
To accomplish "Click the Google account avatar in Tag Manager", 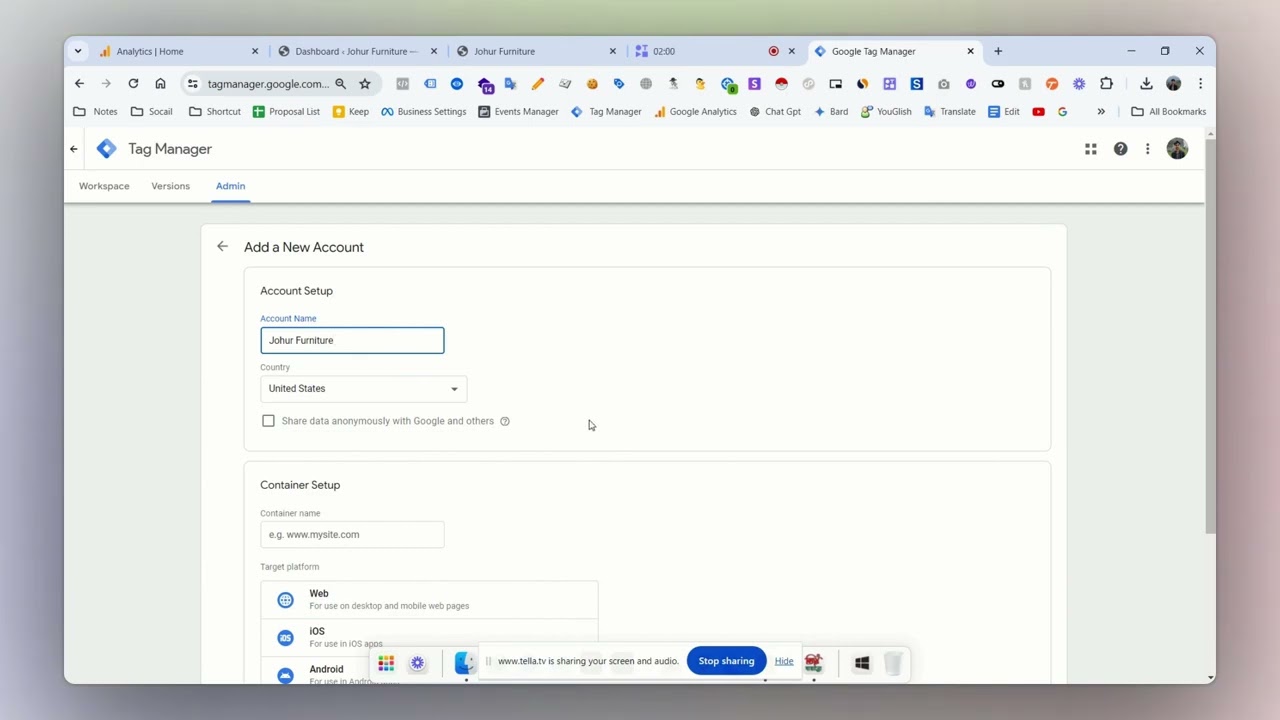I will pos(1177,149).
